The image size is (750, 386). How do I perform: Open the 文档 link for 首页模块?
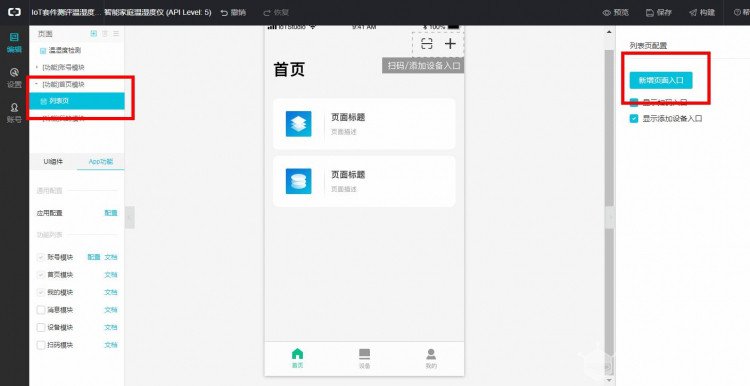(x=111, y=275)
